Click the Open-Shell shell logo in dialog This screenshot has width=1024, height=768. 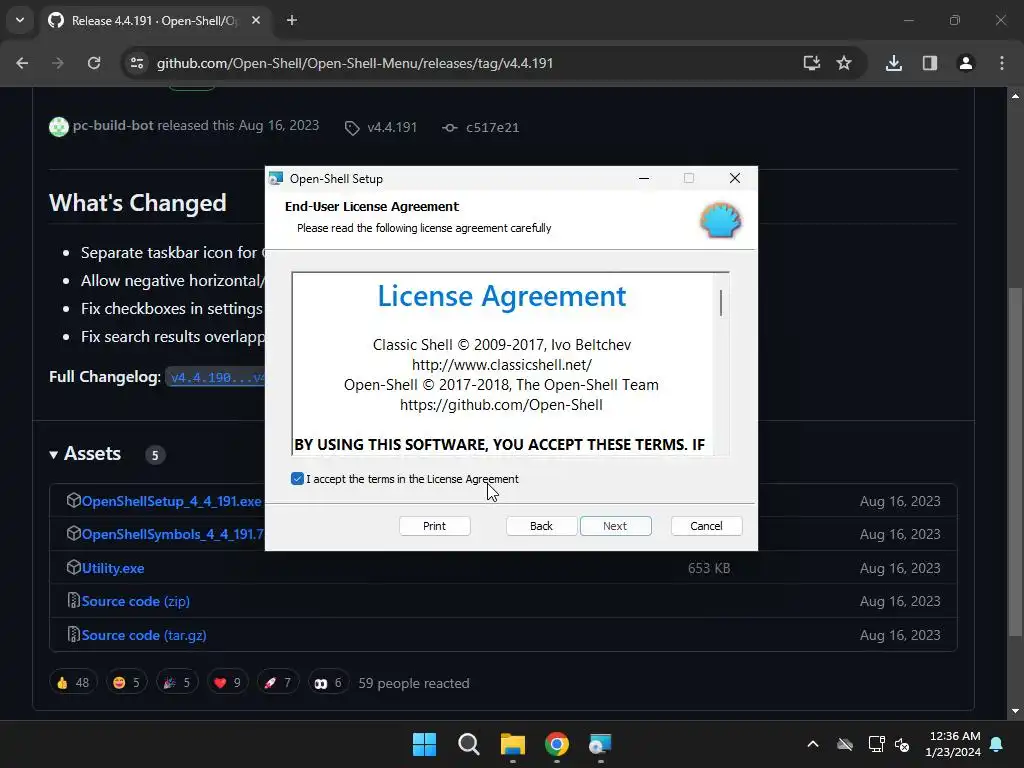coord(720,220)
